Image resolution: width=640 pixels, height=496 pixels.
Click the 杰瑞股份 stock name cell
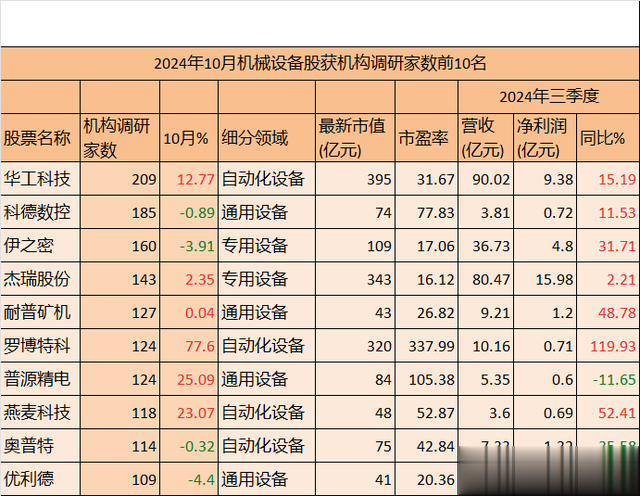[40, 279]
